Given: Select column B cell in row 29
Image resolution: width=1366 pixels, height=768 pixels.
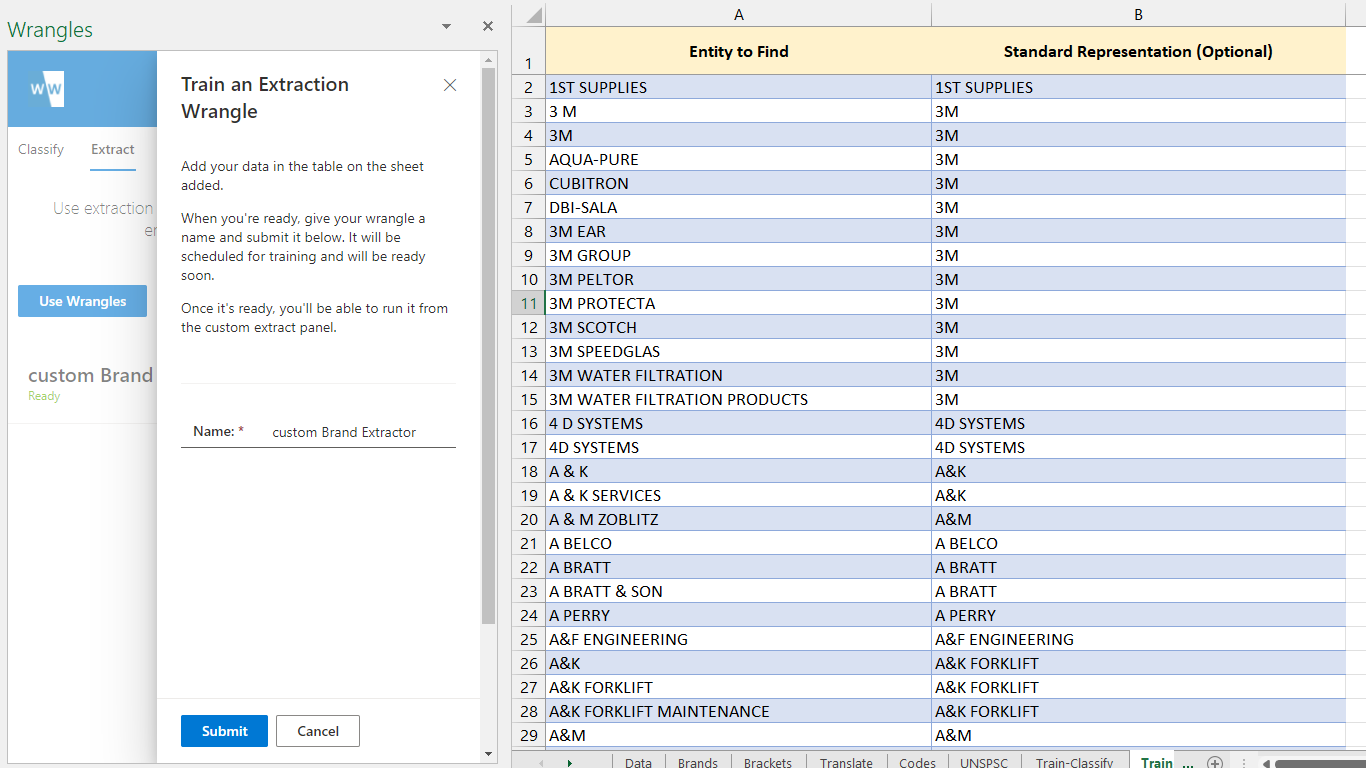Looking at the screenshot, I should [1138, 735].
